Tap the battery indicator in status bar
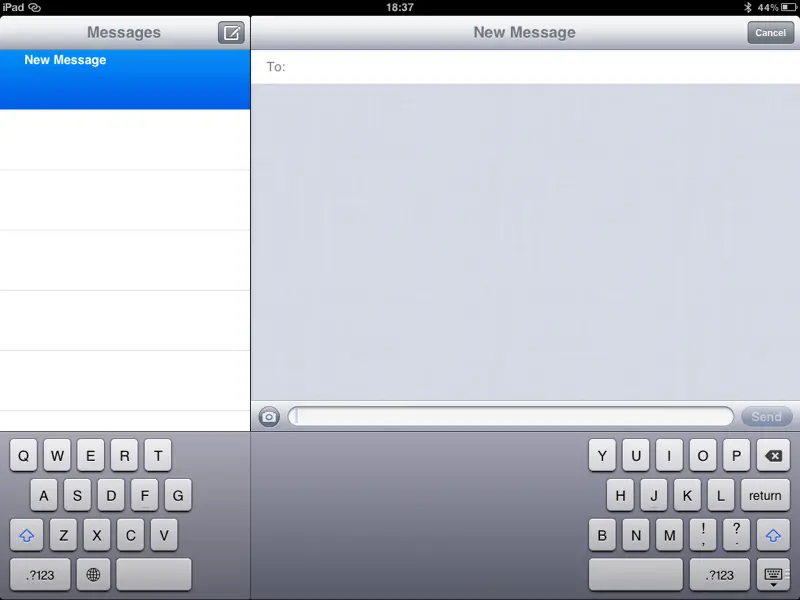Viewport: 800px width, 600px height. pyautogui.click(x=786, y=7)
